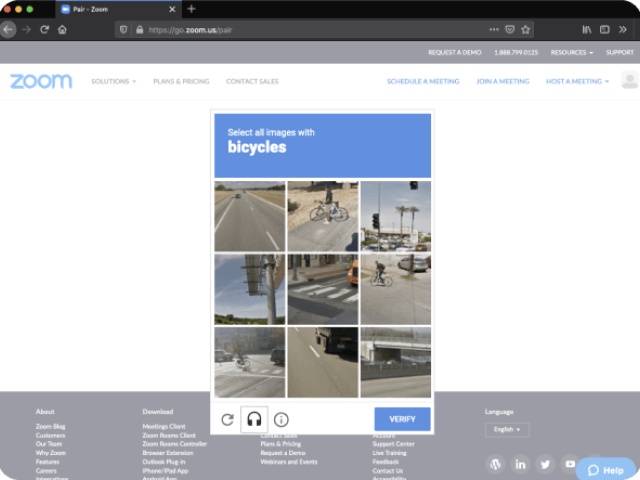
Task: Open the English language selector
Action: [x=505, y=429]
